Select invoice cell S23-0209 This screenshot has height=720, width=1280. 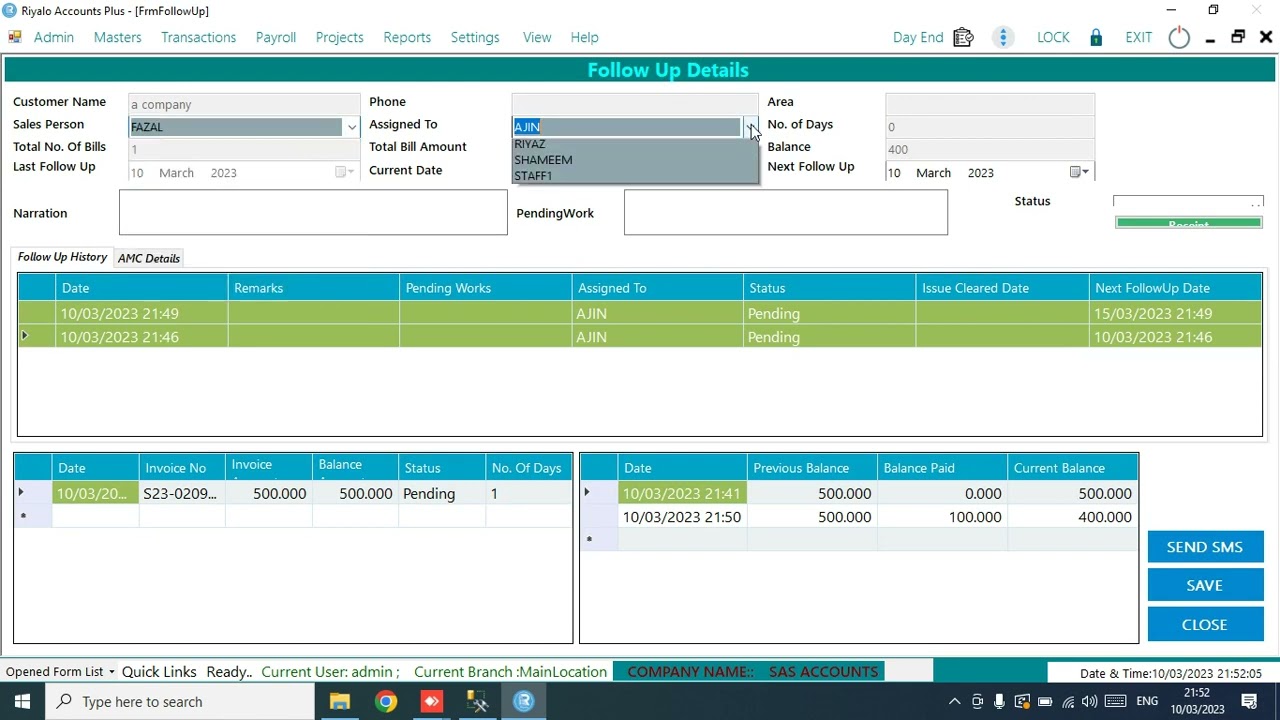click(181, 493)
